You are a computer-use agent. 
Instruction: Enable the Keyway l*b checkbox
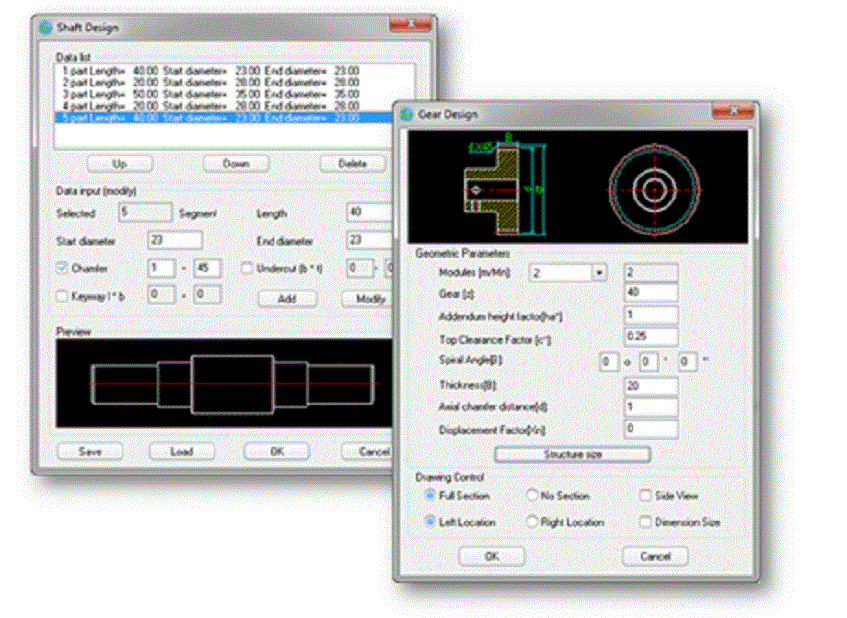(62, 296)
